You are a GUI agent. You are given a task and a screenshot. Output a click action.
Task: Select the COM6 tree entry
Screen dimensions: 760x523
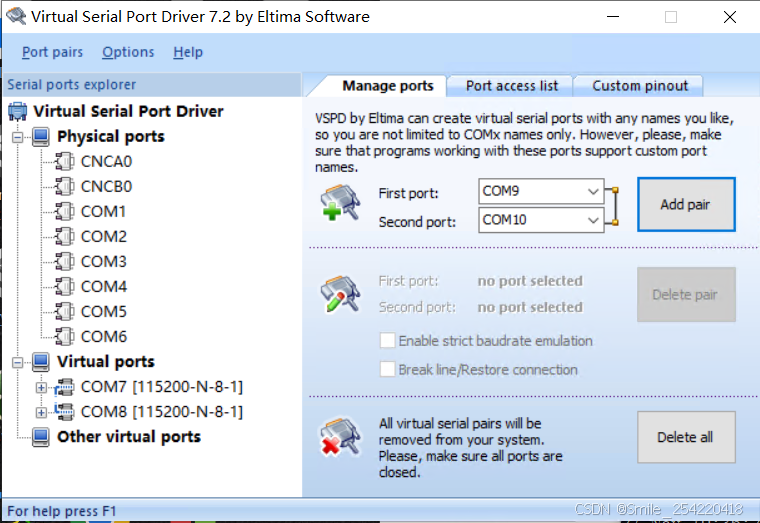click(x=103, y=336)
